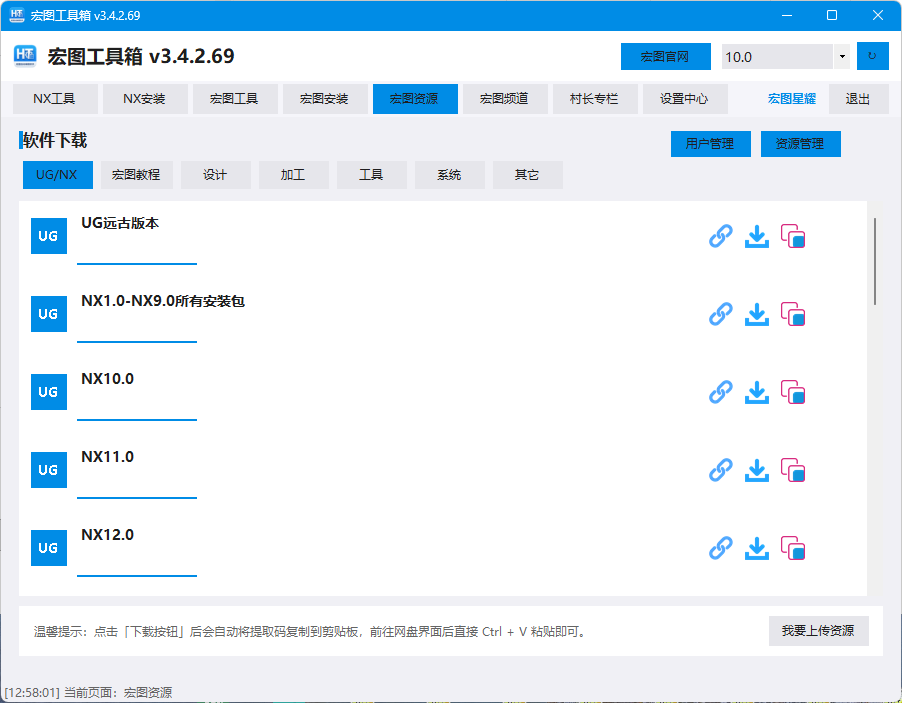
Task: Click the 10.0 version combo field
Action: (777, 56)
